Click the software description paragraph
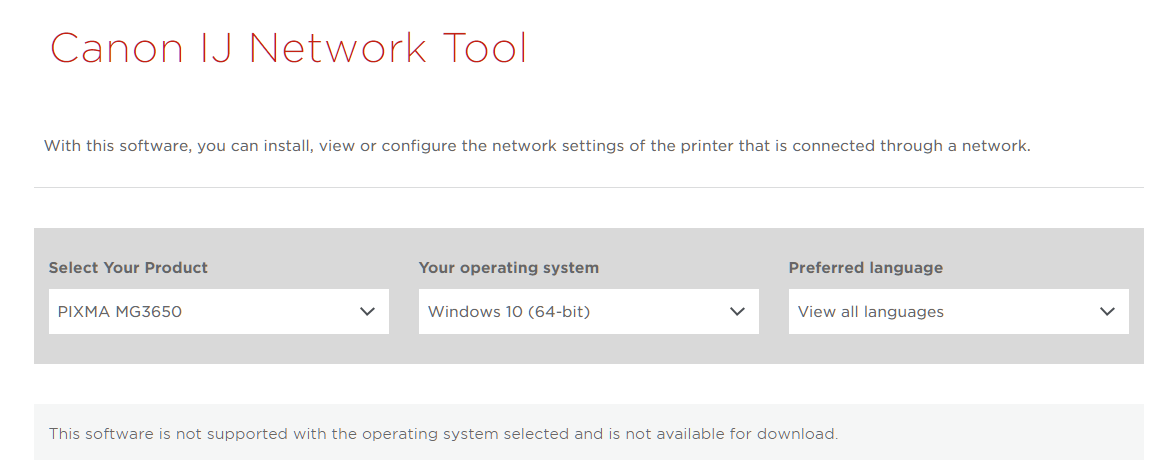 pyautogui.click(x=537, y=146)
